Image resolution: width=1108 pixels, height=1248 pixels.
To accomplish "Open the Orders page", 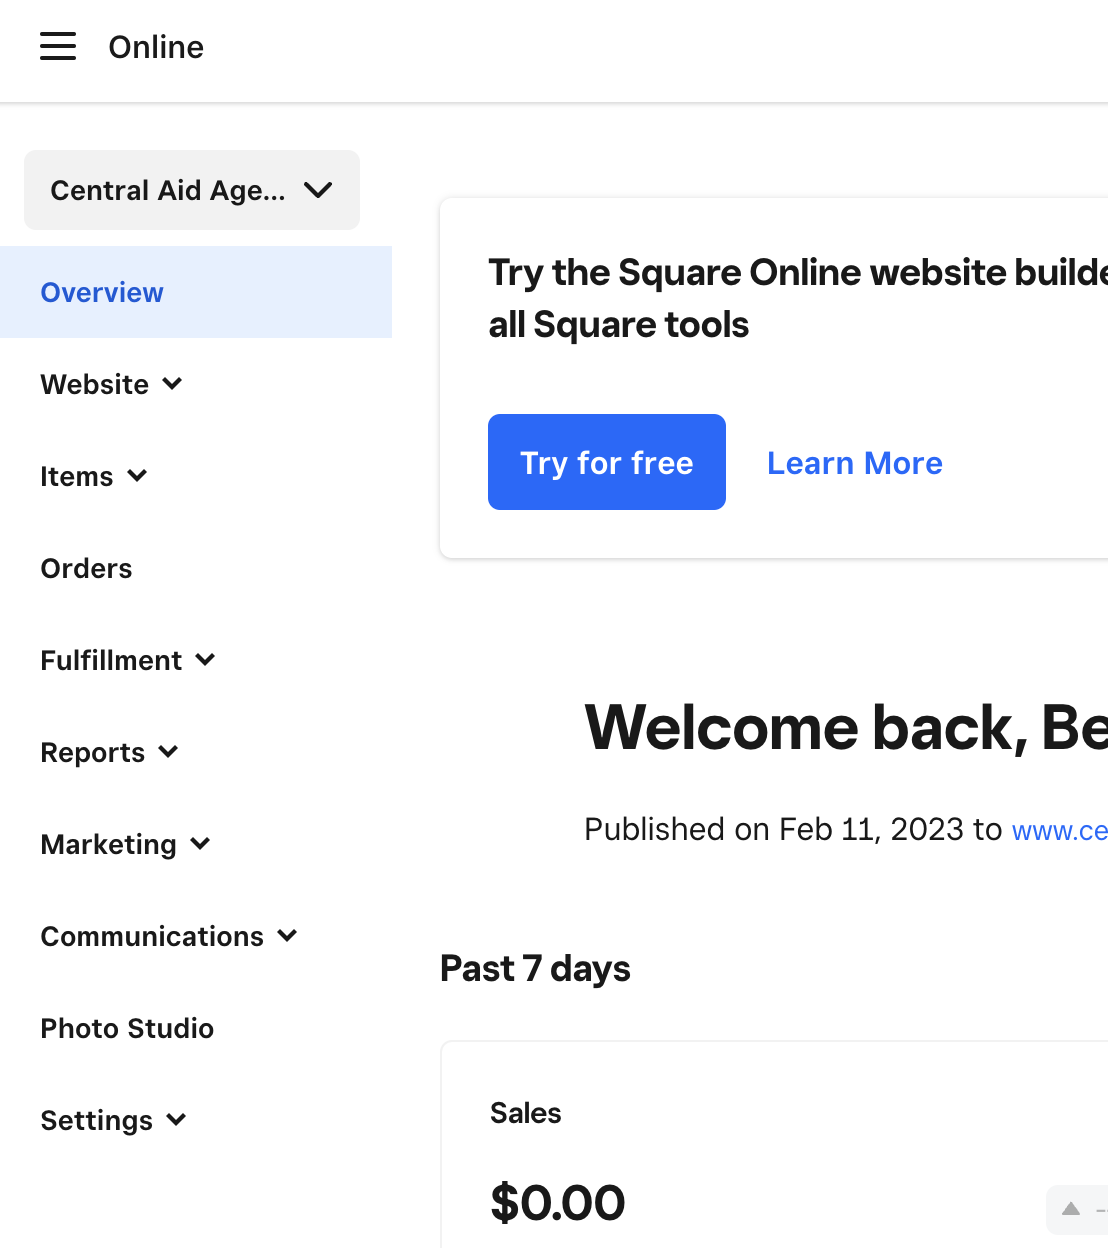I will tap(86, 568).
